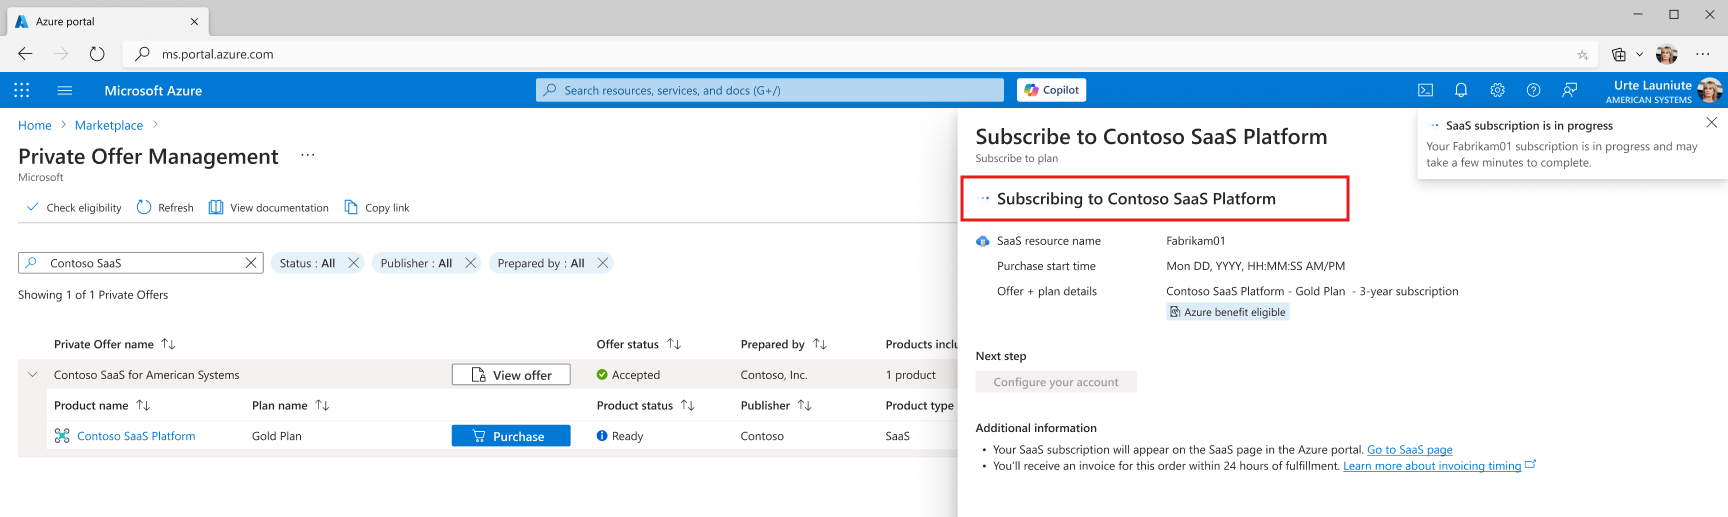This screenshot has width=1728, height=517.
Task: Click Copy link in the toolbar
Action: (377, 208)
